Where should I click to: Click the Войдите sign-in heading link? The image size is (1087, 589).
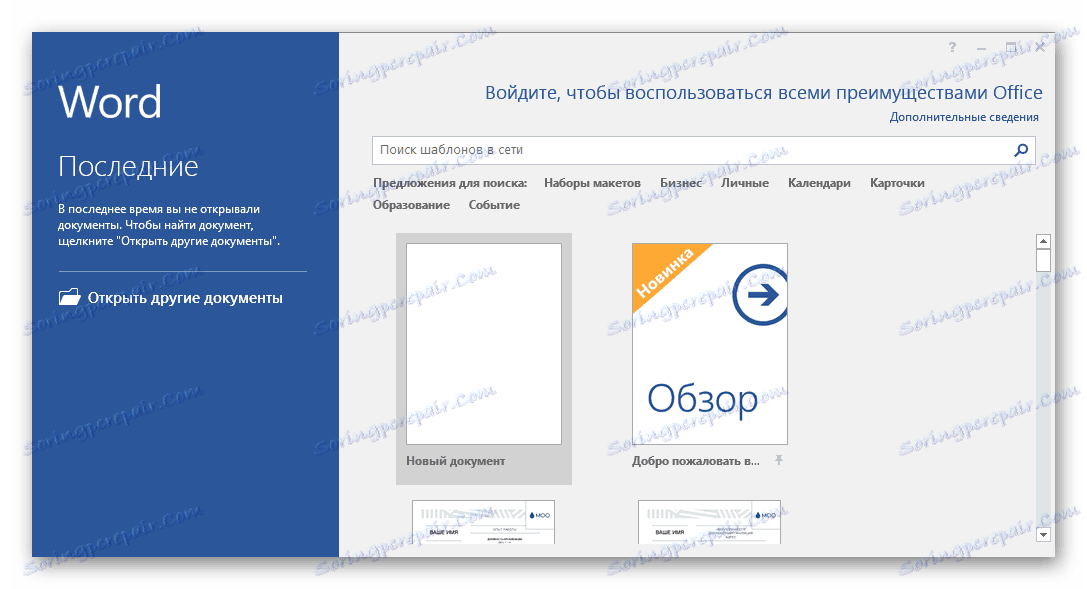tap(763, 93)
